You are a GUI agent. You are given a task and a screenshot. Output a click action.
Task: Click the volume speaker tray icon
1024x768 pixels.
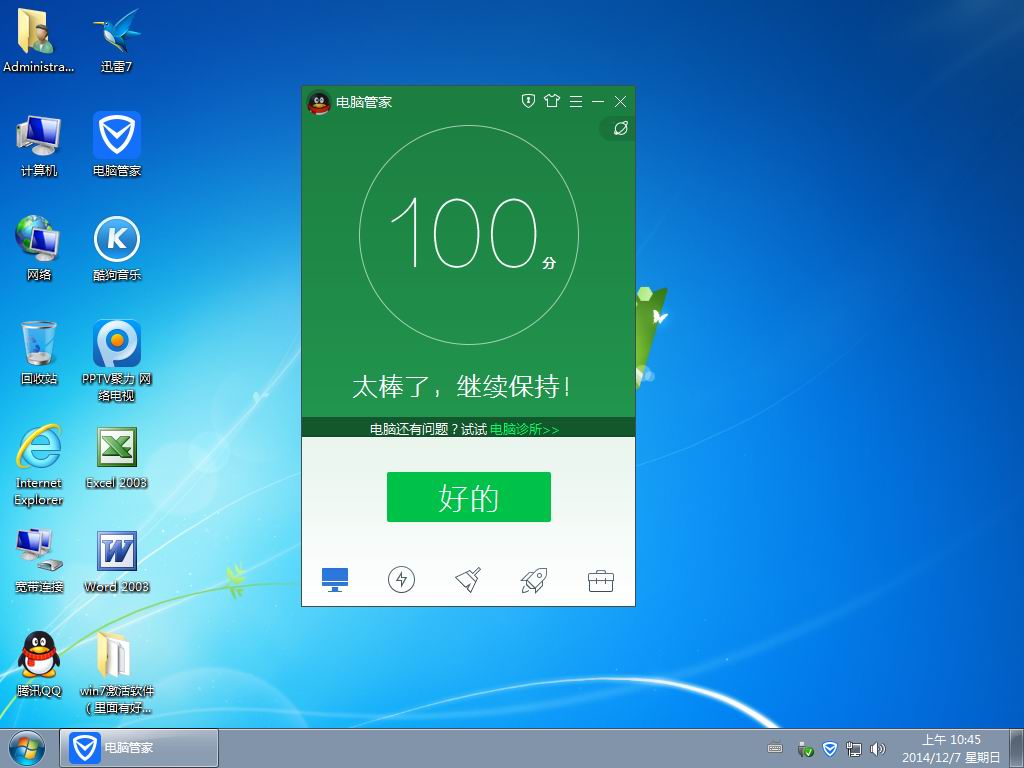click(878, 748)
